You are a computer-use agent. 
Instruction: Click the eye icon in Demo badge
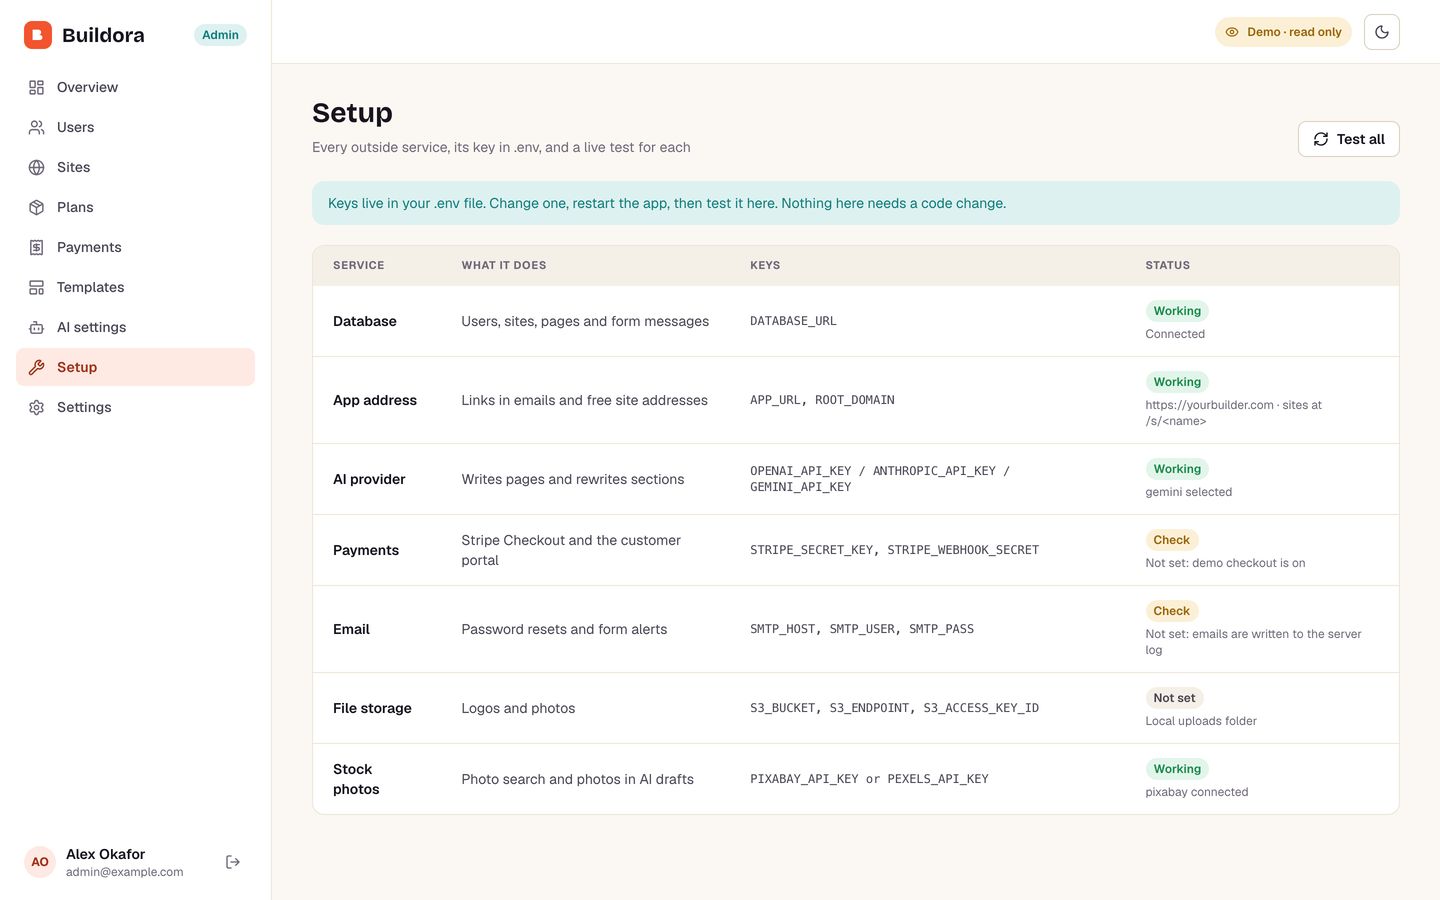pos(1232,32)
